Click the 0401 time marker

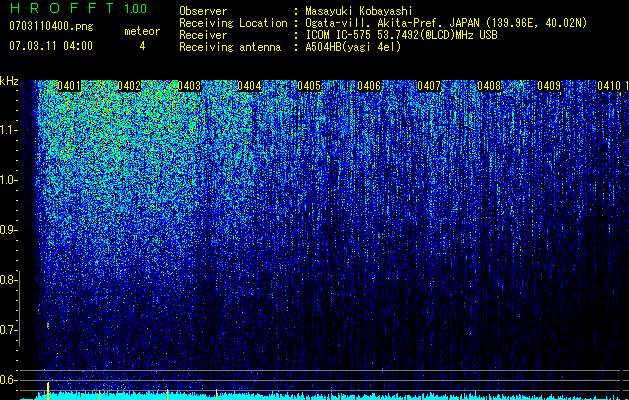point(69,86)
